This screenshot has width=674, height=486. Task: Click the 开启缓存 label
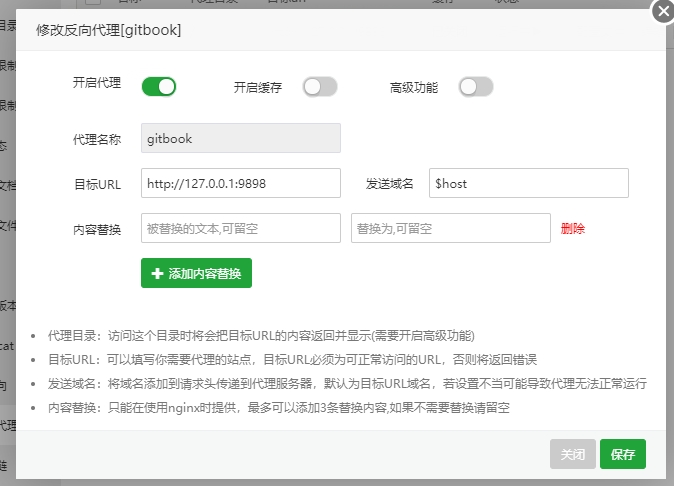[x=257, y=88]
